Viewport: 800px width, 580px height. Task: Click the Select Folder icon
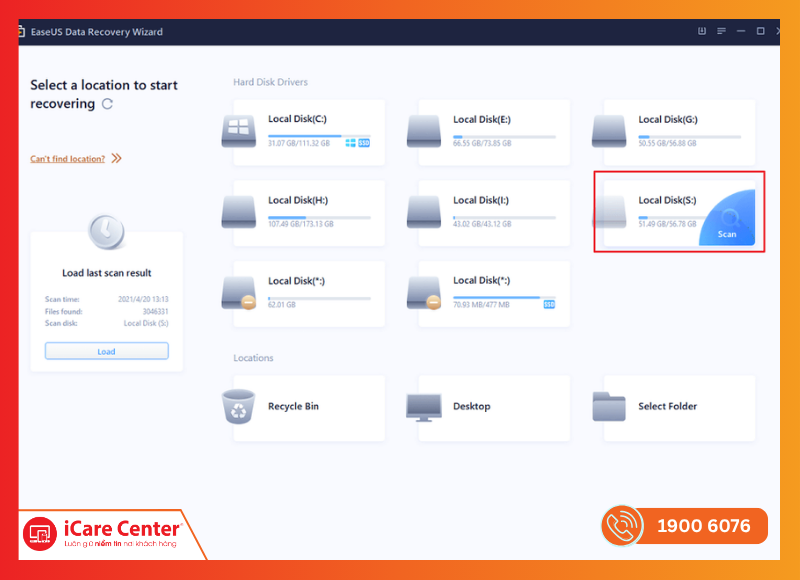609,406
